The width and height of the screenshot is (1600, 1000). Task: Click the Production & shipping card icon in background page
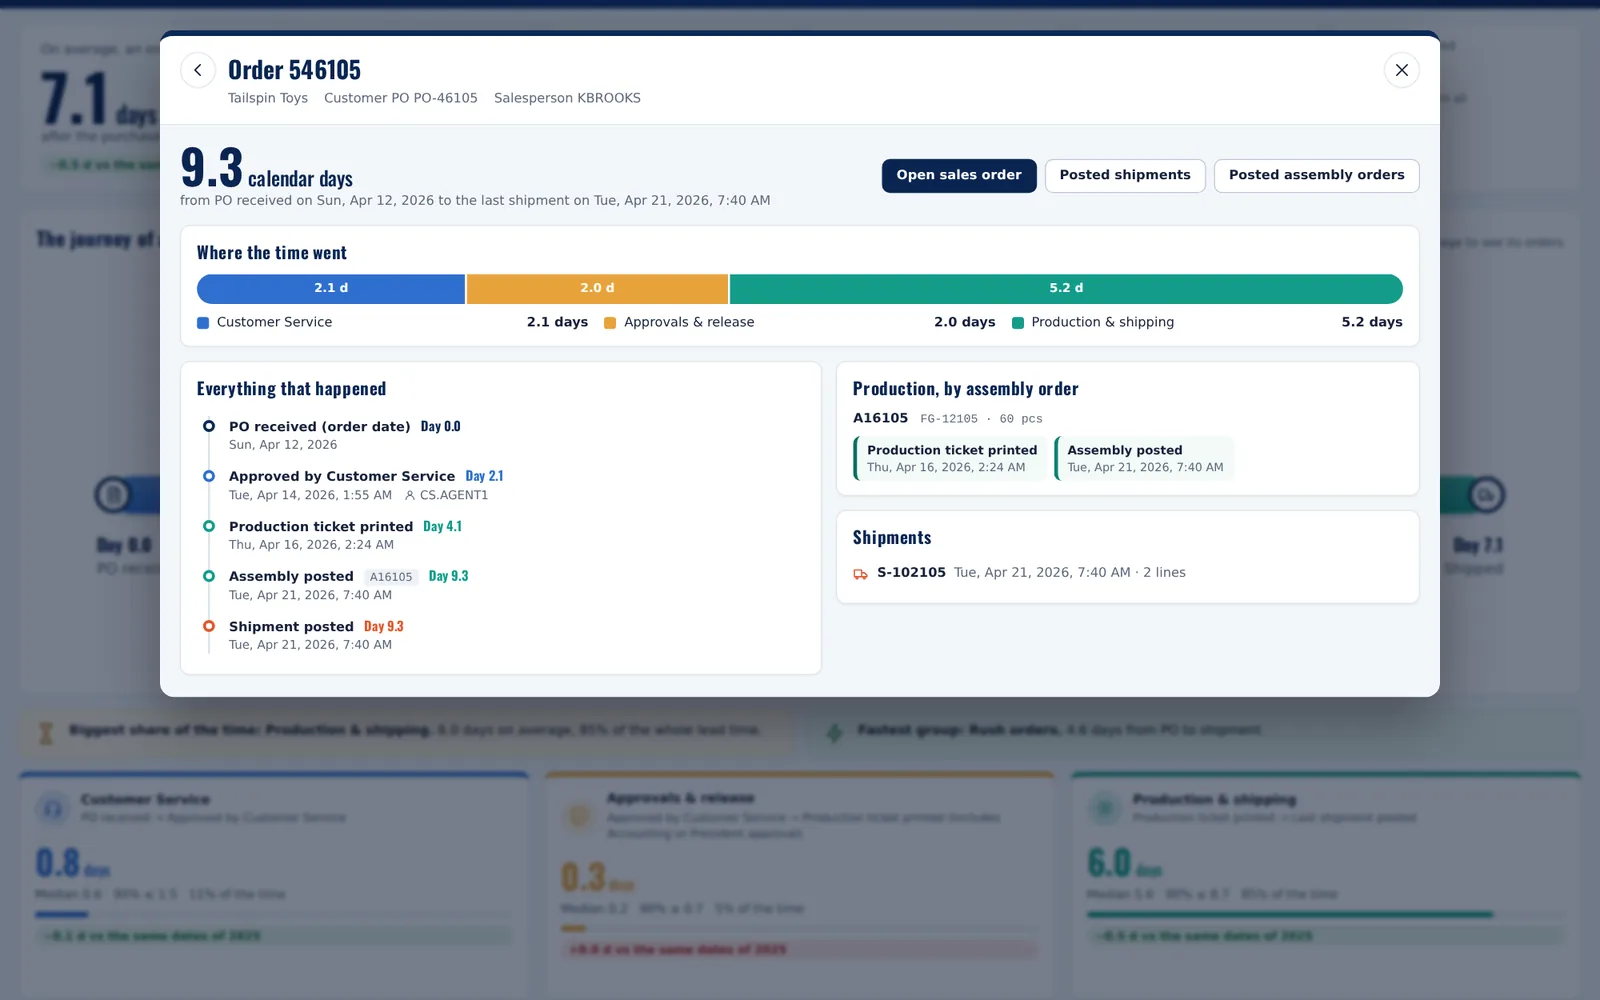[1105, 808]
